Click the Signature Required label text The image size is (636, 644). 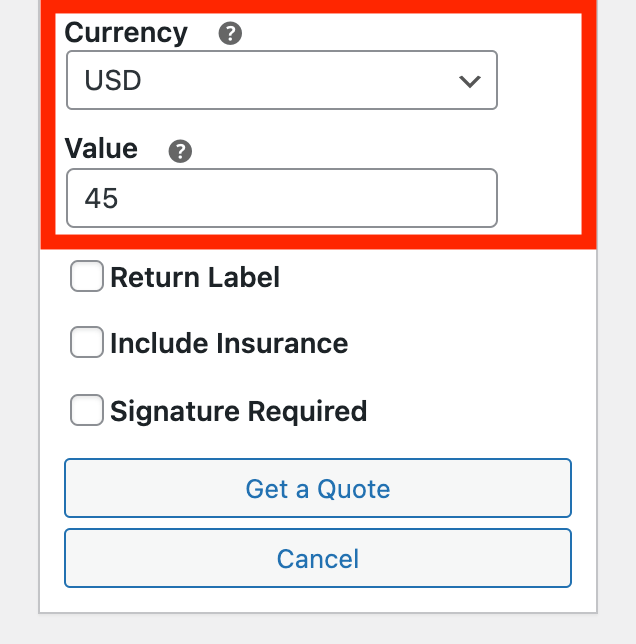tap(238, 411)
